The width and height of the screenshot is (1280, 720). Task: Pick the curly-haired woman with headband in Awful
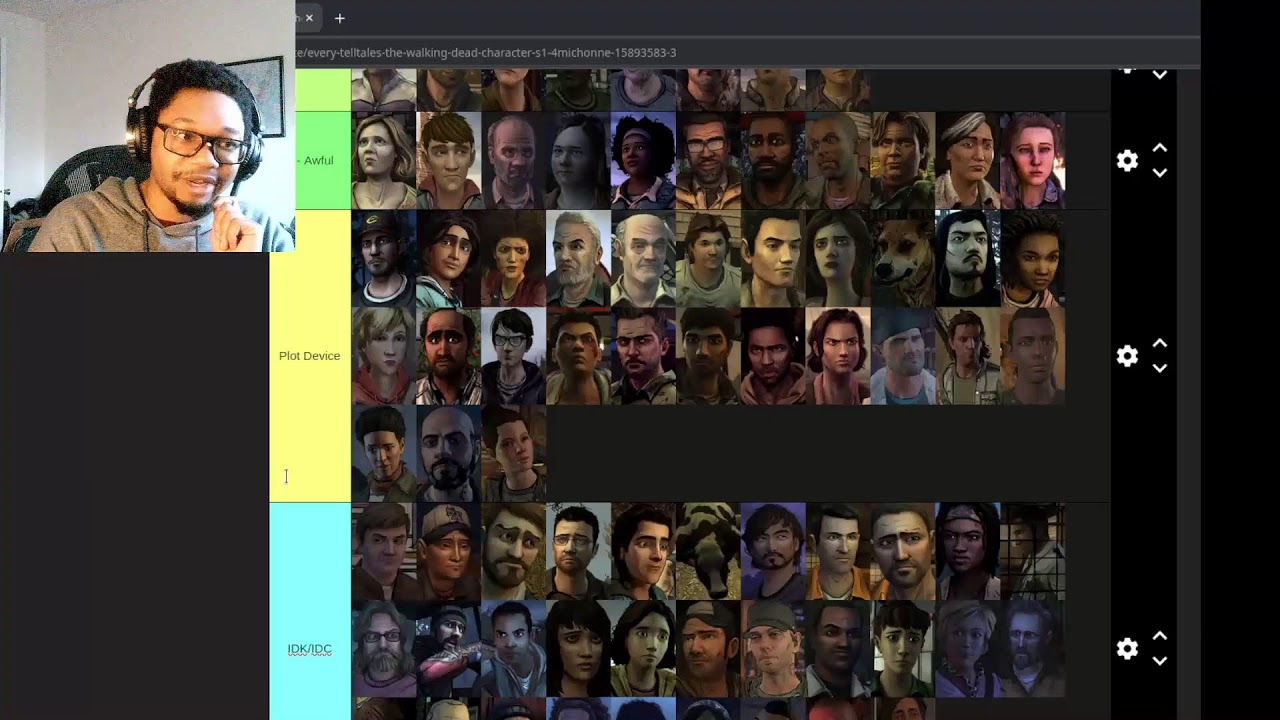pyautogui.click(x=644, y=161)
